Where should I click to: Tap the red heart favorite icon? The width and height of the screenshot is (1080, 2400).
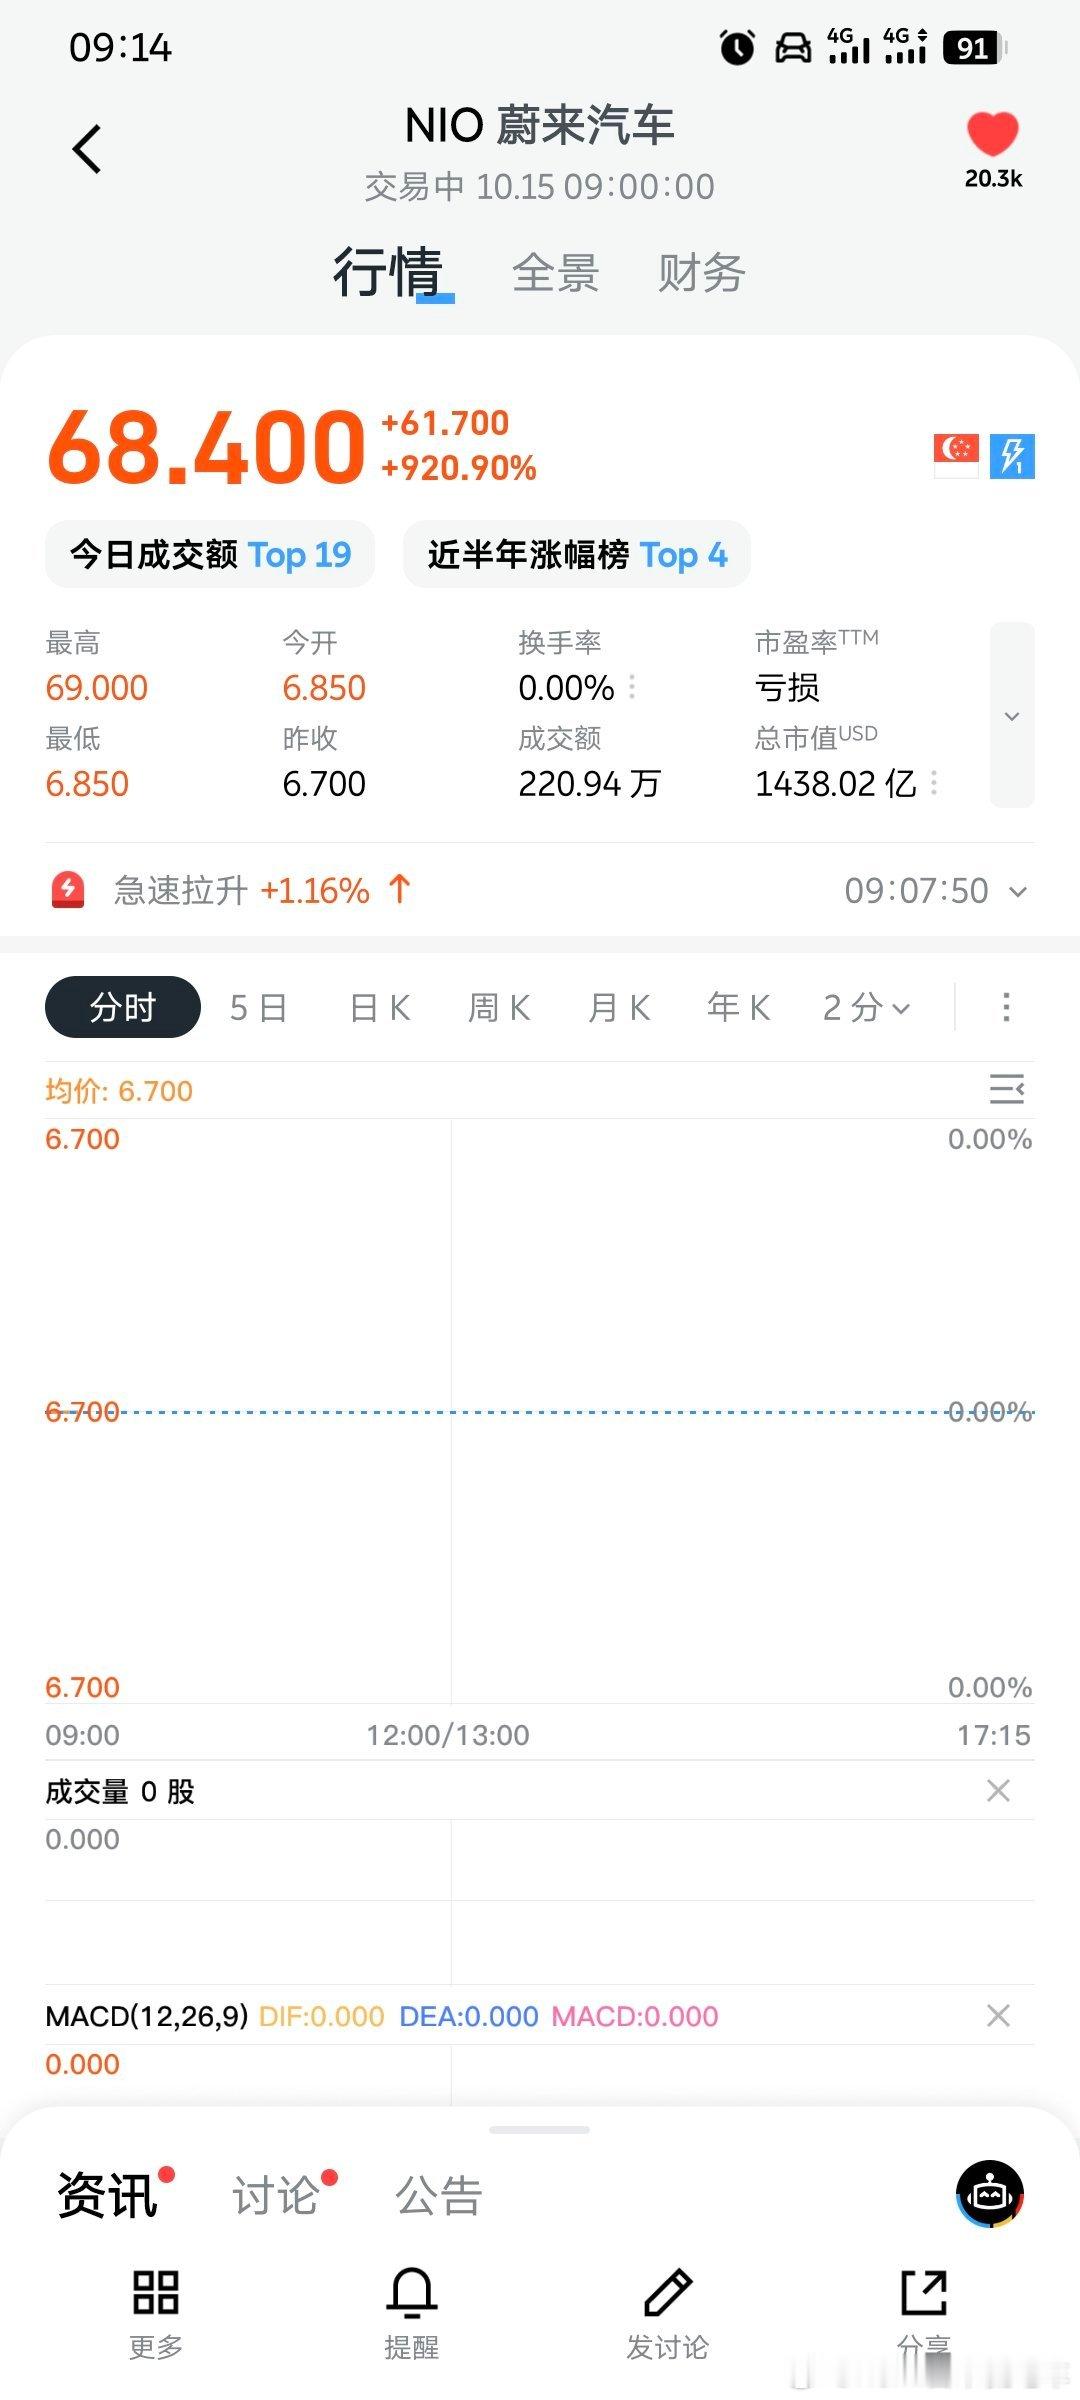(992, 134)
